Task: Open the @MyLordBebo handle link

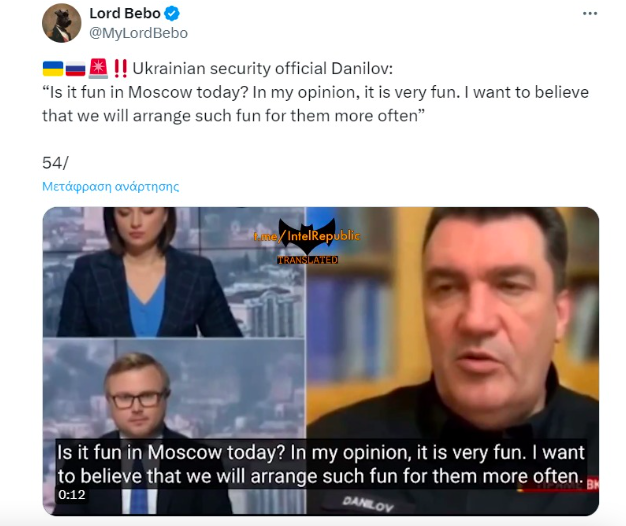Action: click(138, 33)
